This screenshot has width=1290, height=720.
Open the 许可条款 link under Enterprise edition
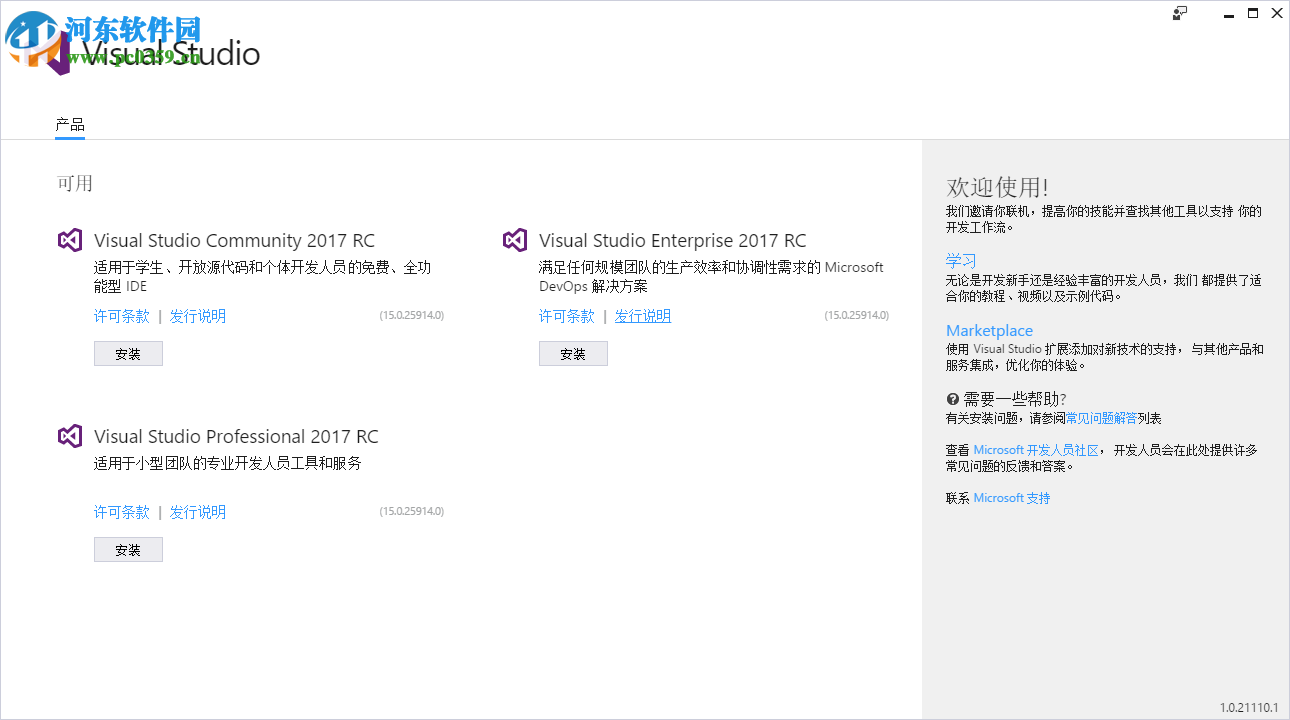[x=566, y=315]
